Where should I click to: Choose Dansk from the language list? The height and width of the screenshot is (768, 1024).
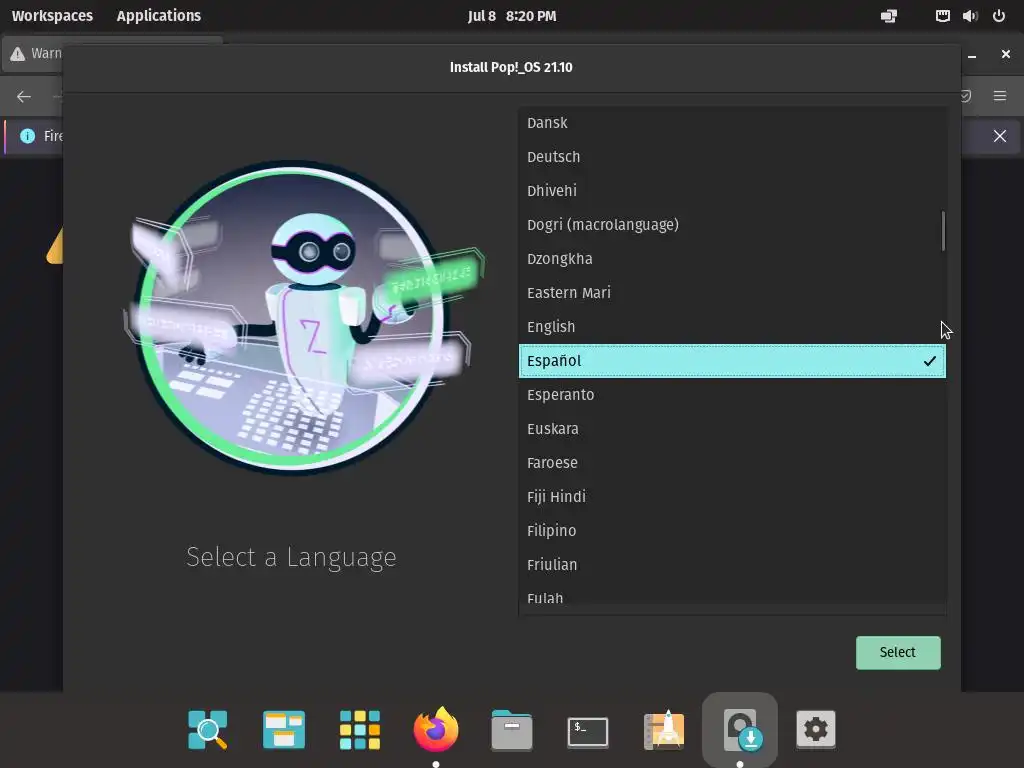(x=732, y=123)
